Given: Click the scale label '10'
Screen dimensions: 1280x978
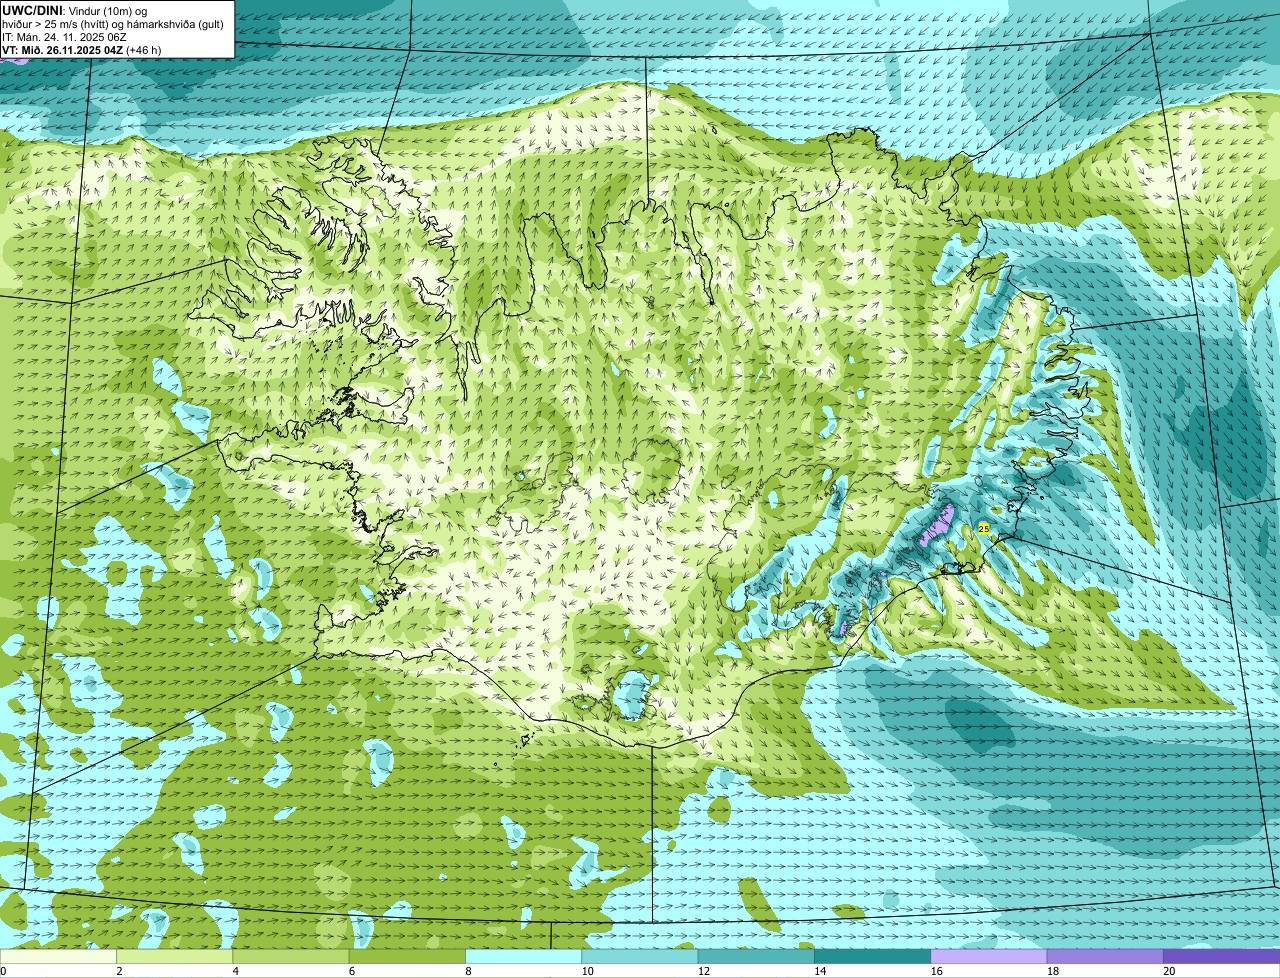Looking at the screenshot, I should coord(586,971).
